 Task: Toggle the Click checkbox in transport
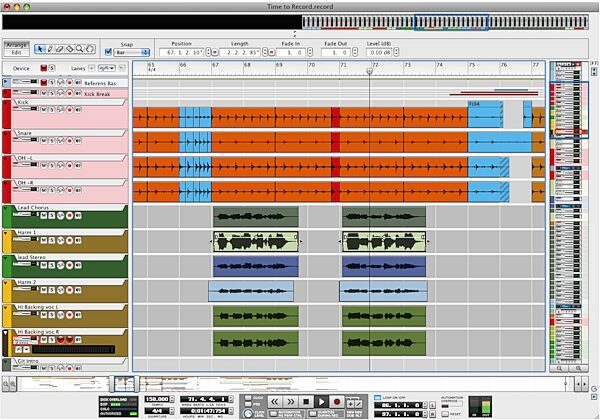pyautogui.click(x=248, y=399)
